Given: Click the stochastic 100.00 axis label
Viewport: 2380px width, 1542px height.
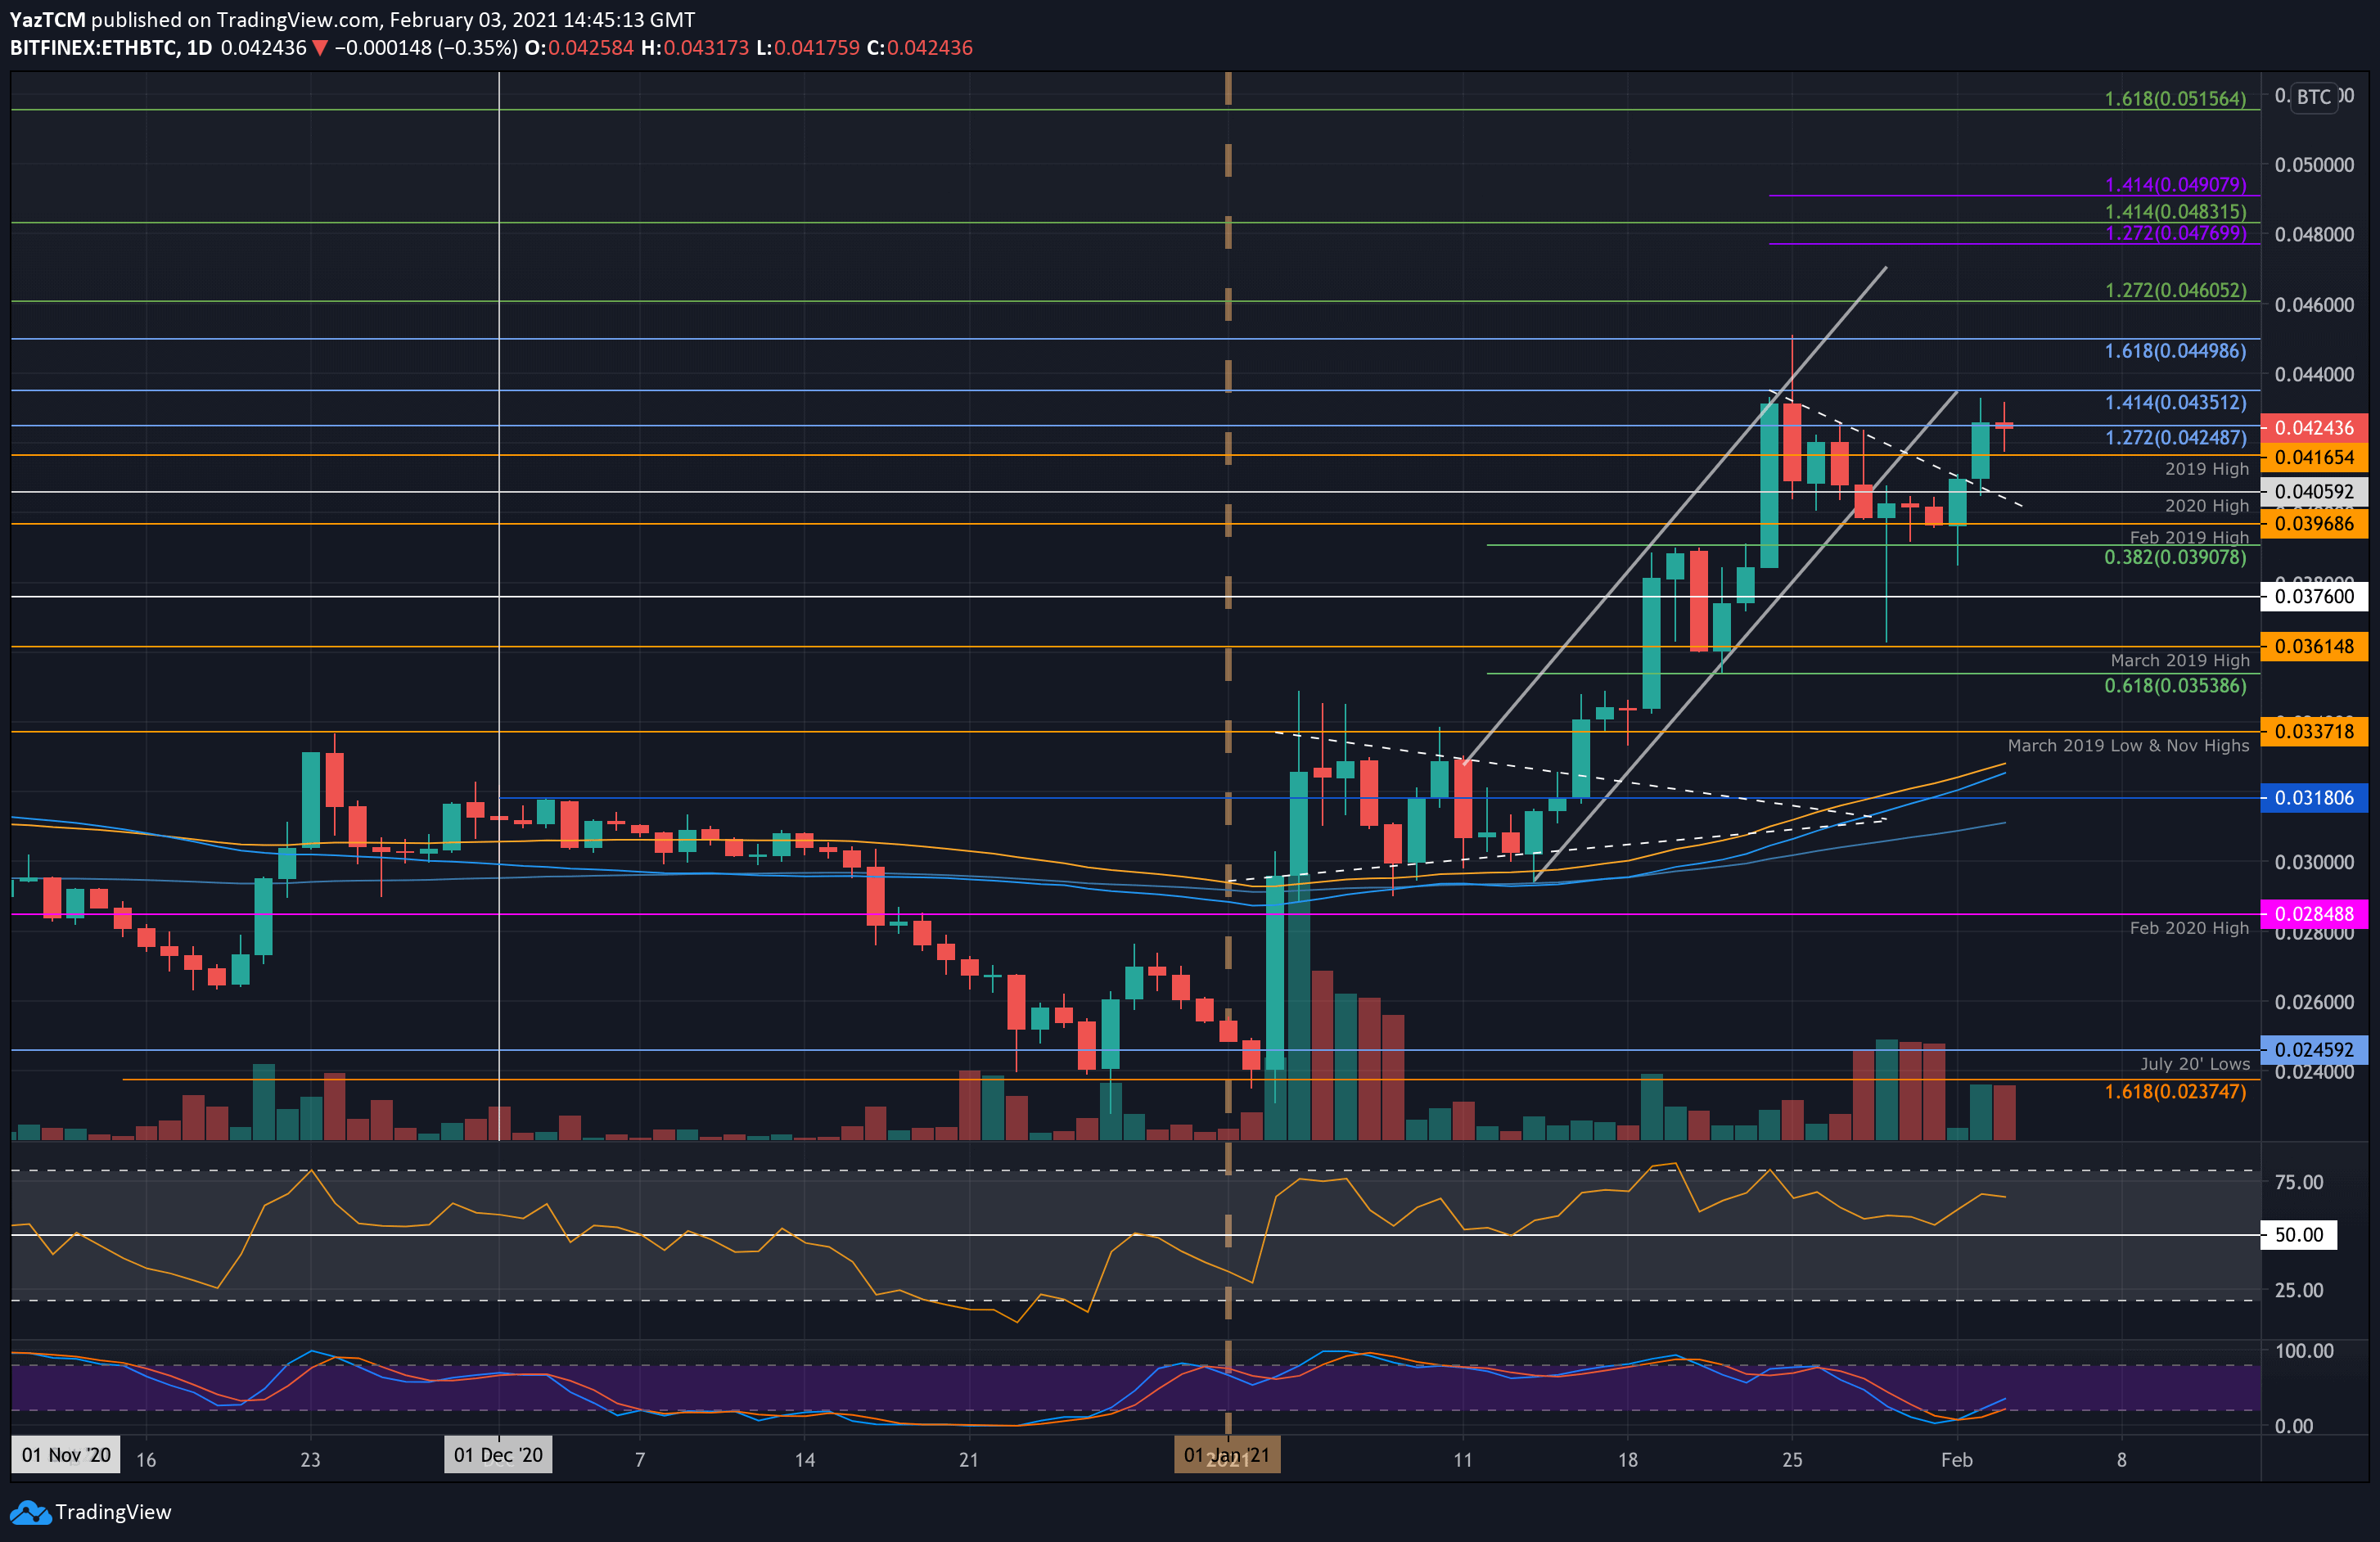Looking at the screenshot, I should [2303, 1351].
